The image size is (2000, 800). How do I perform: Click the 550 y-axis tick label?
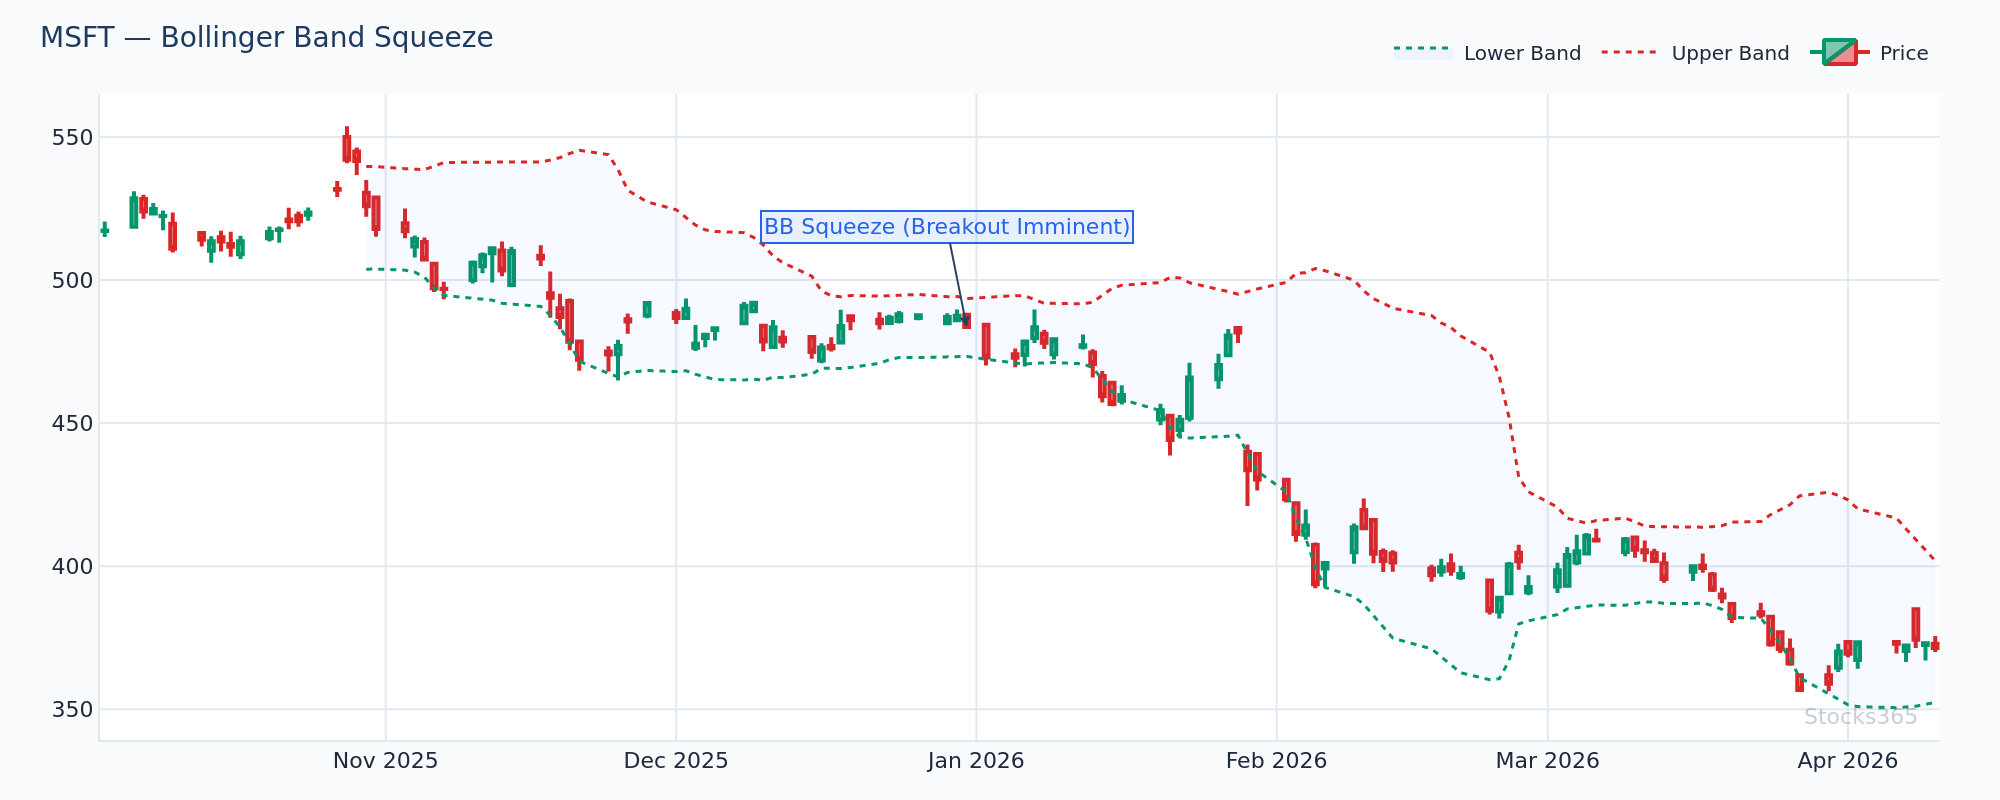click(x=72, y=138)
